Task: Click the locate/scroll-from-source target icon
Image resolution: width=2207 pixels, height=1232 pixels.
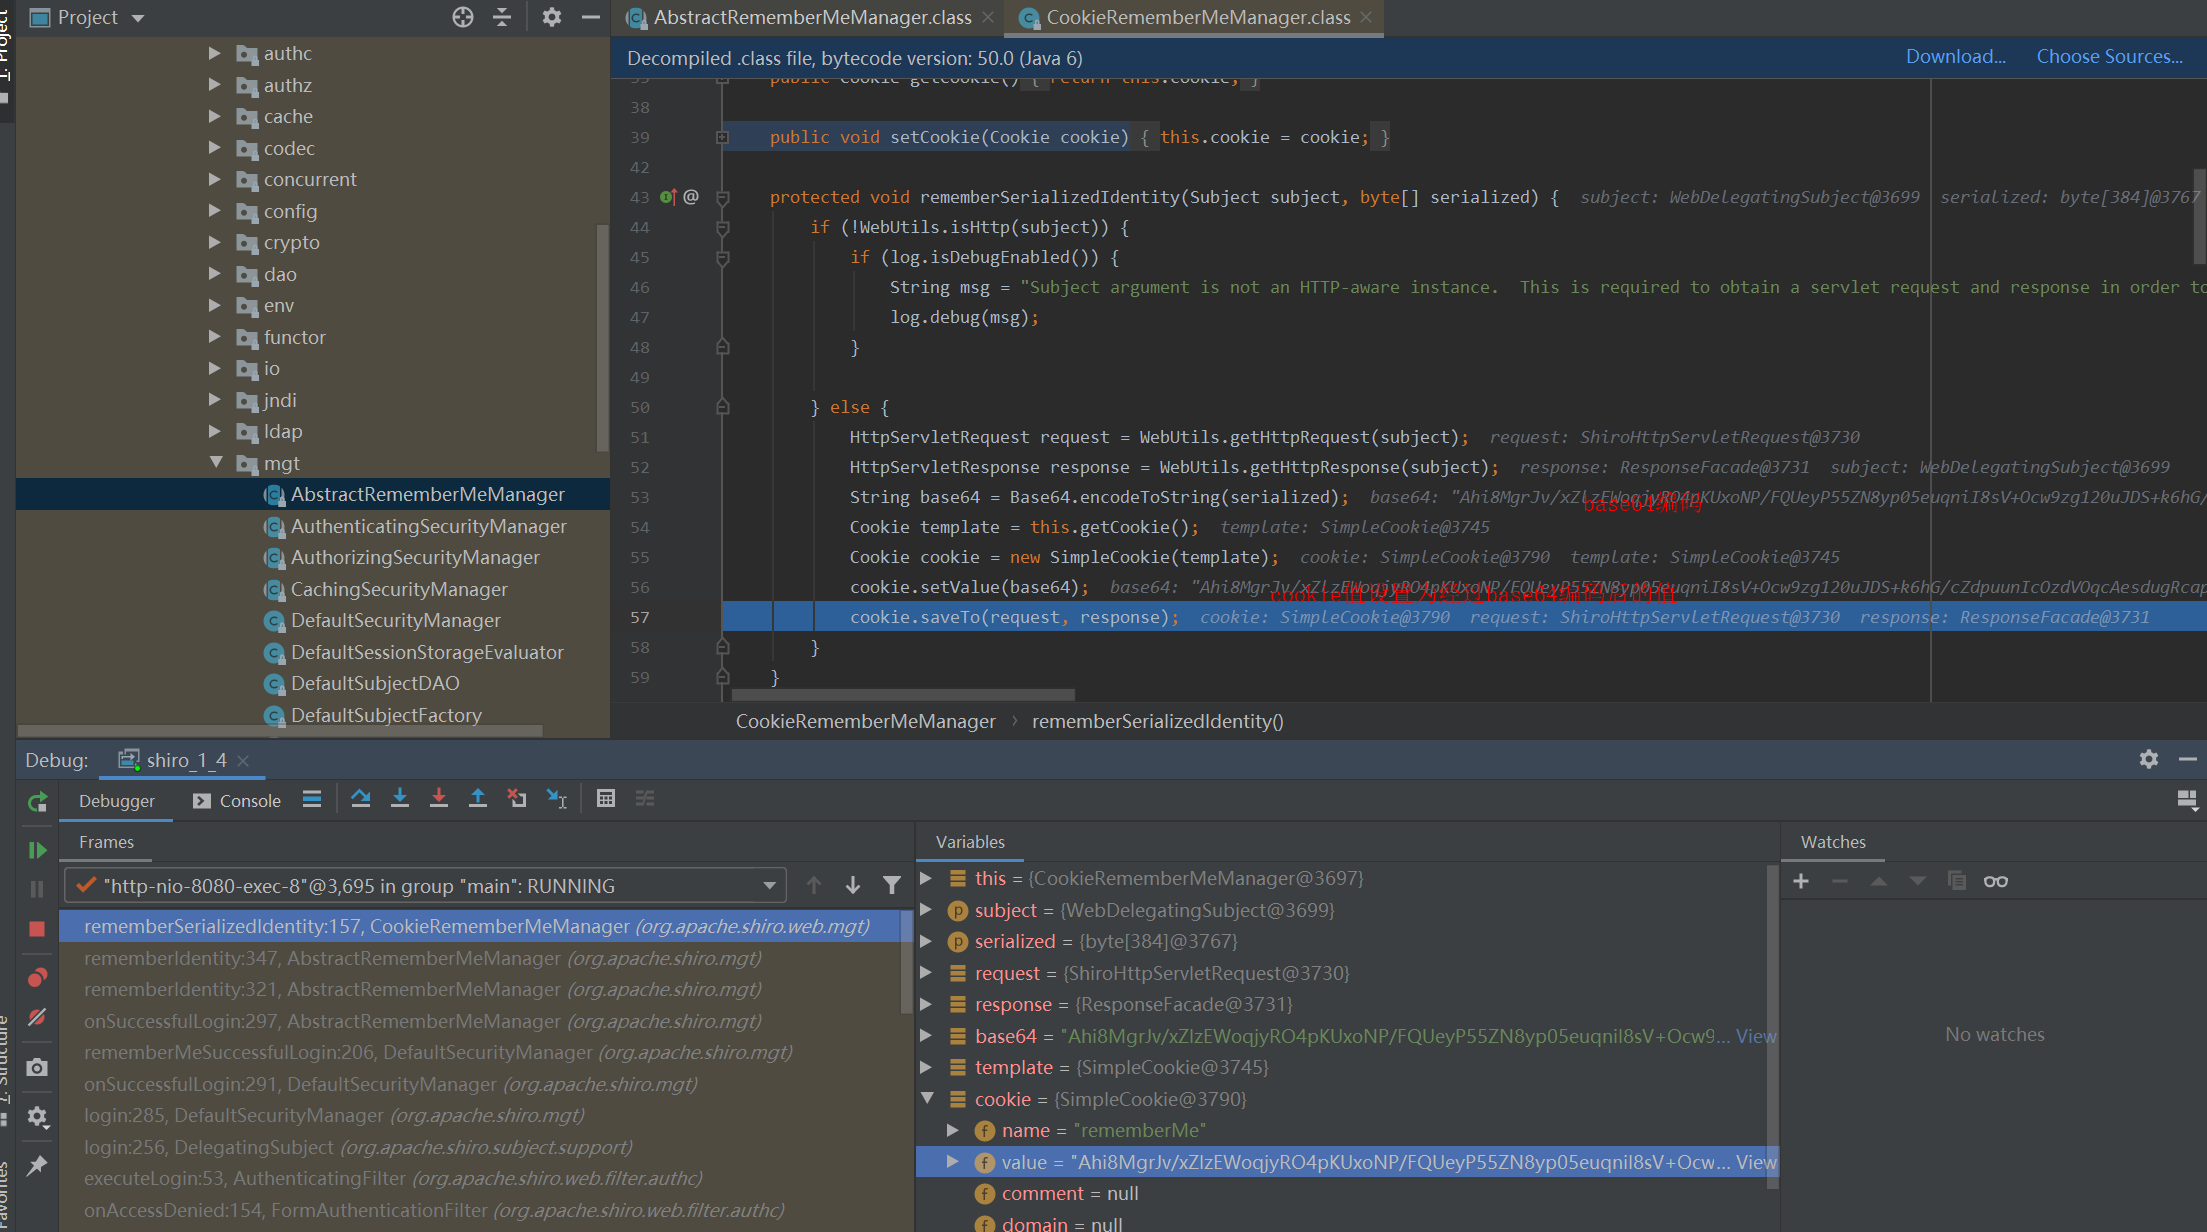Action: tap(462, 17)
